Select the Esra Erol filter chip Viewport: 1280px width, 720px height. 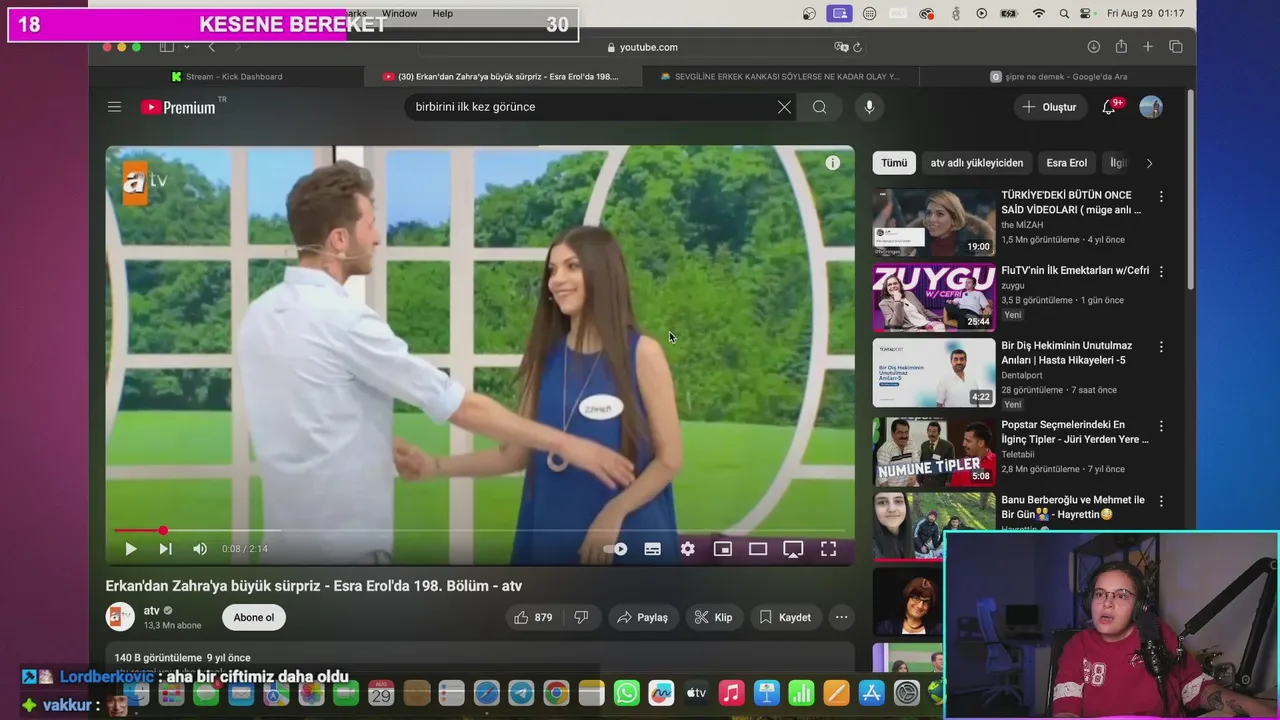(1066, 163)
